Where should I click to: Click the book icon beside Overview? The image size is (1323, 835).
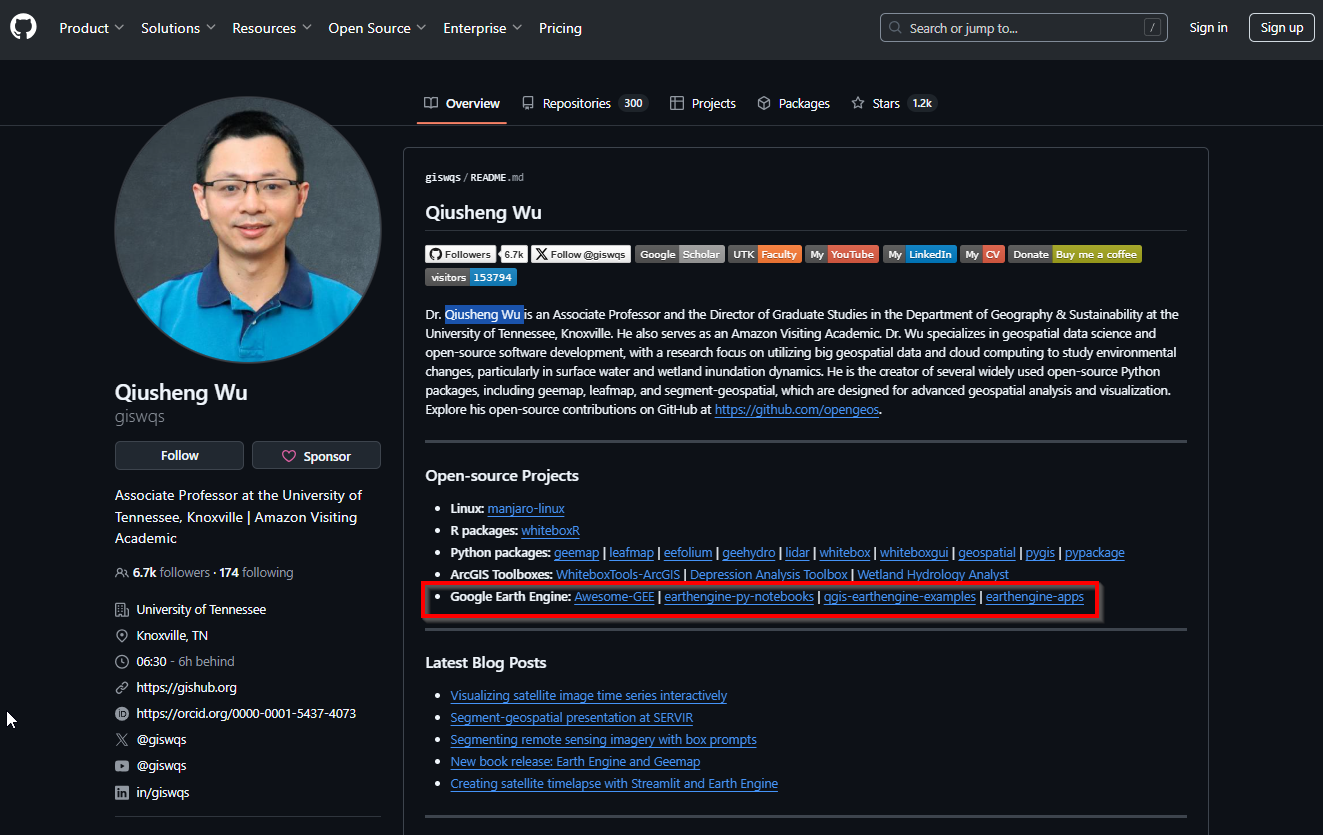click(x=431, y=103)
